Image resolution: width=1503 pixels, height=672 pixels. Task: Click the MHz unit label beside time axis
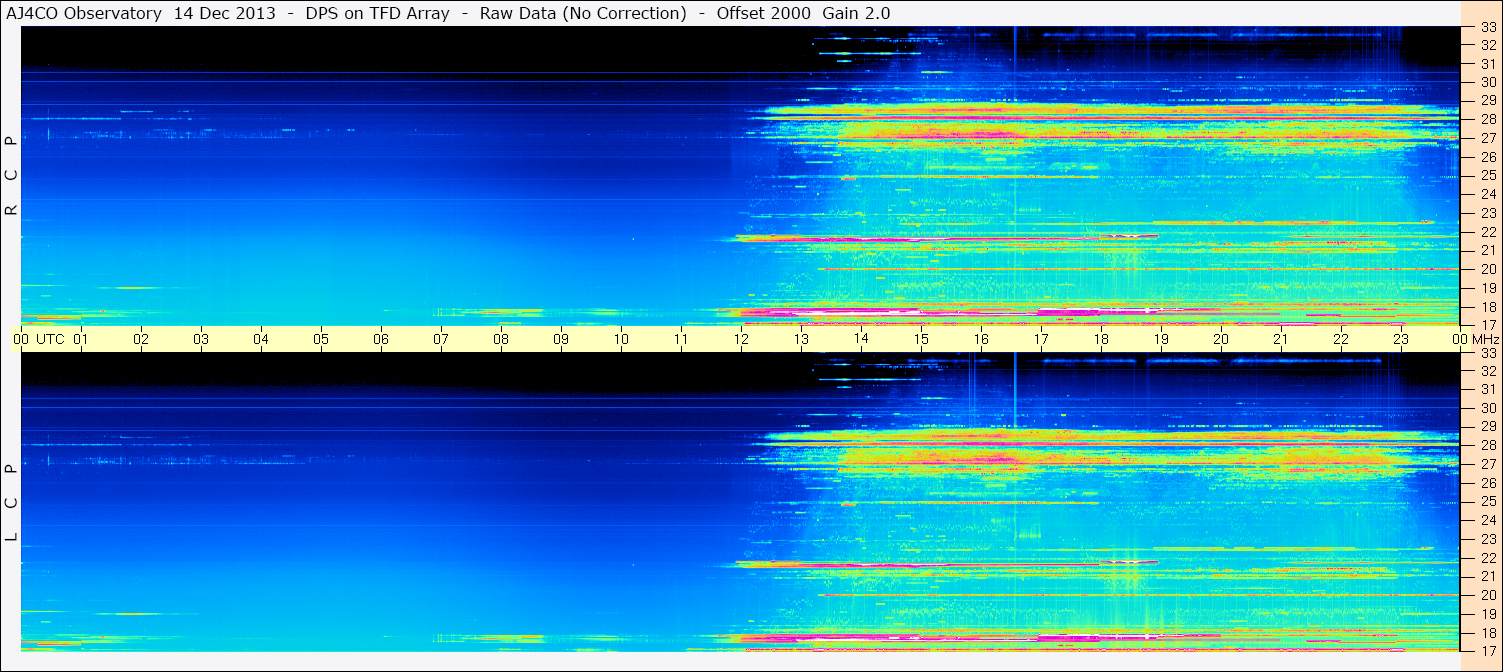coord(1485,339)
